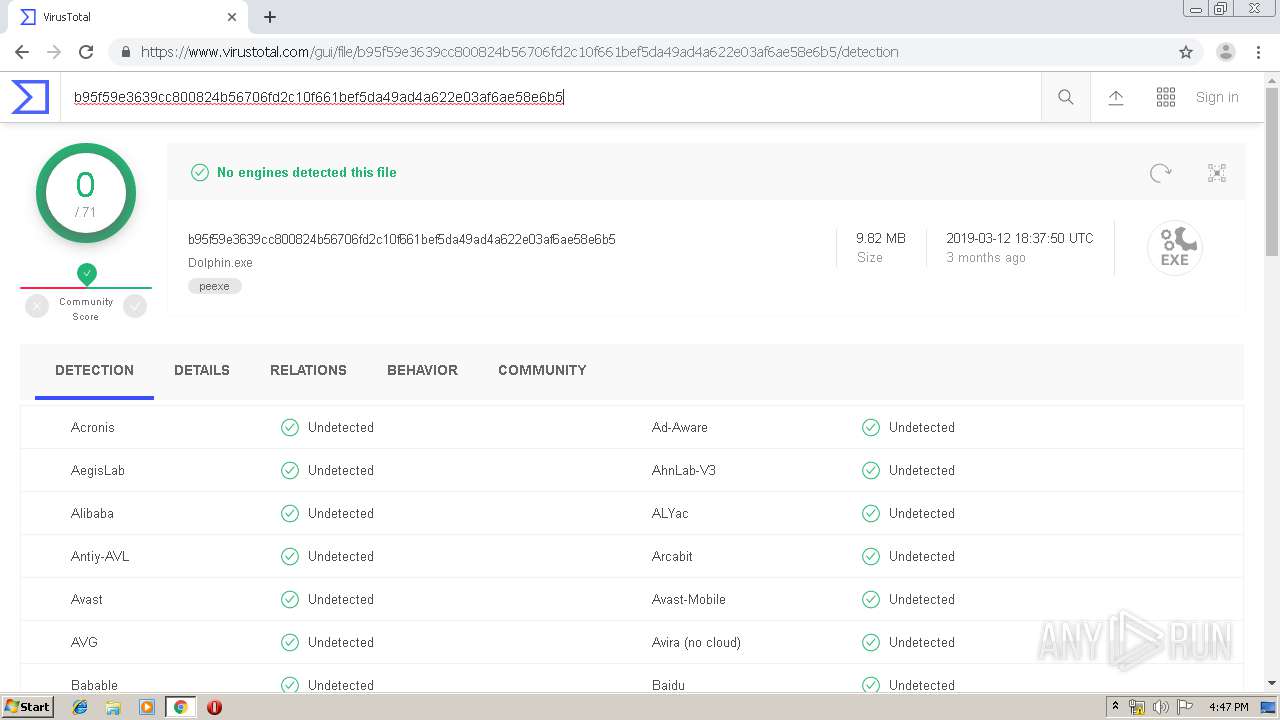Click the Sign in link
Viewport: 1280px width, 720px height.
tap(1217, 97)
